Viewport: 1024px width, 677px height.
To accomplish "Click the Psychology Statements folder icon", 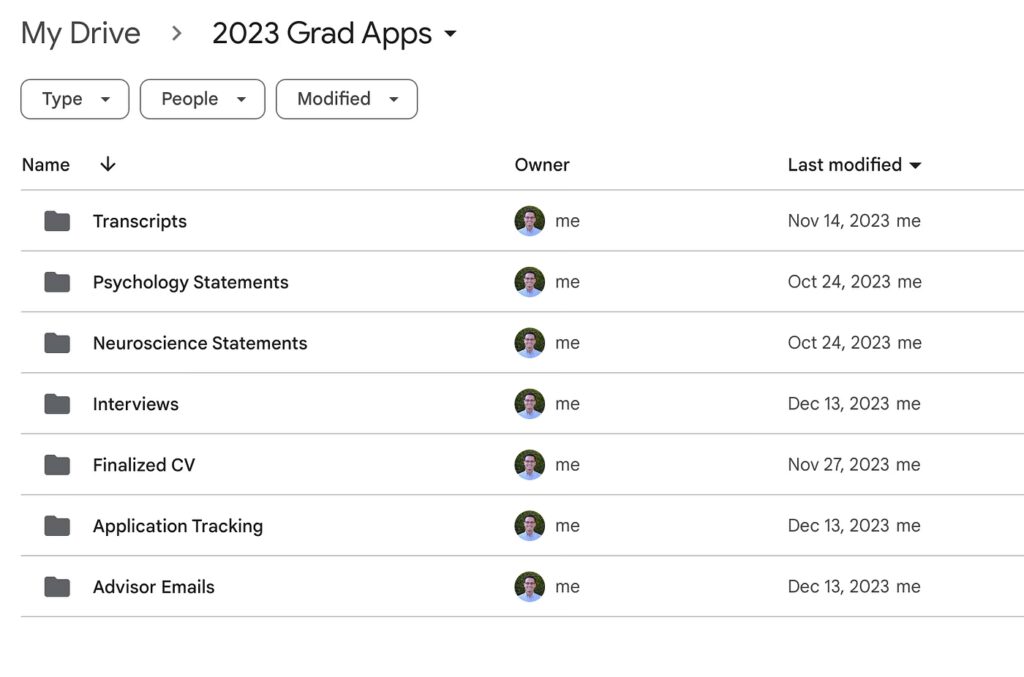I will coord(57,282).
